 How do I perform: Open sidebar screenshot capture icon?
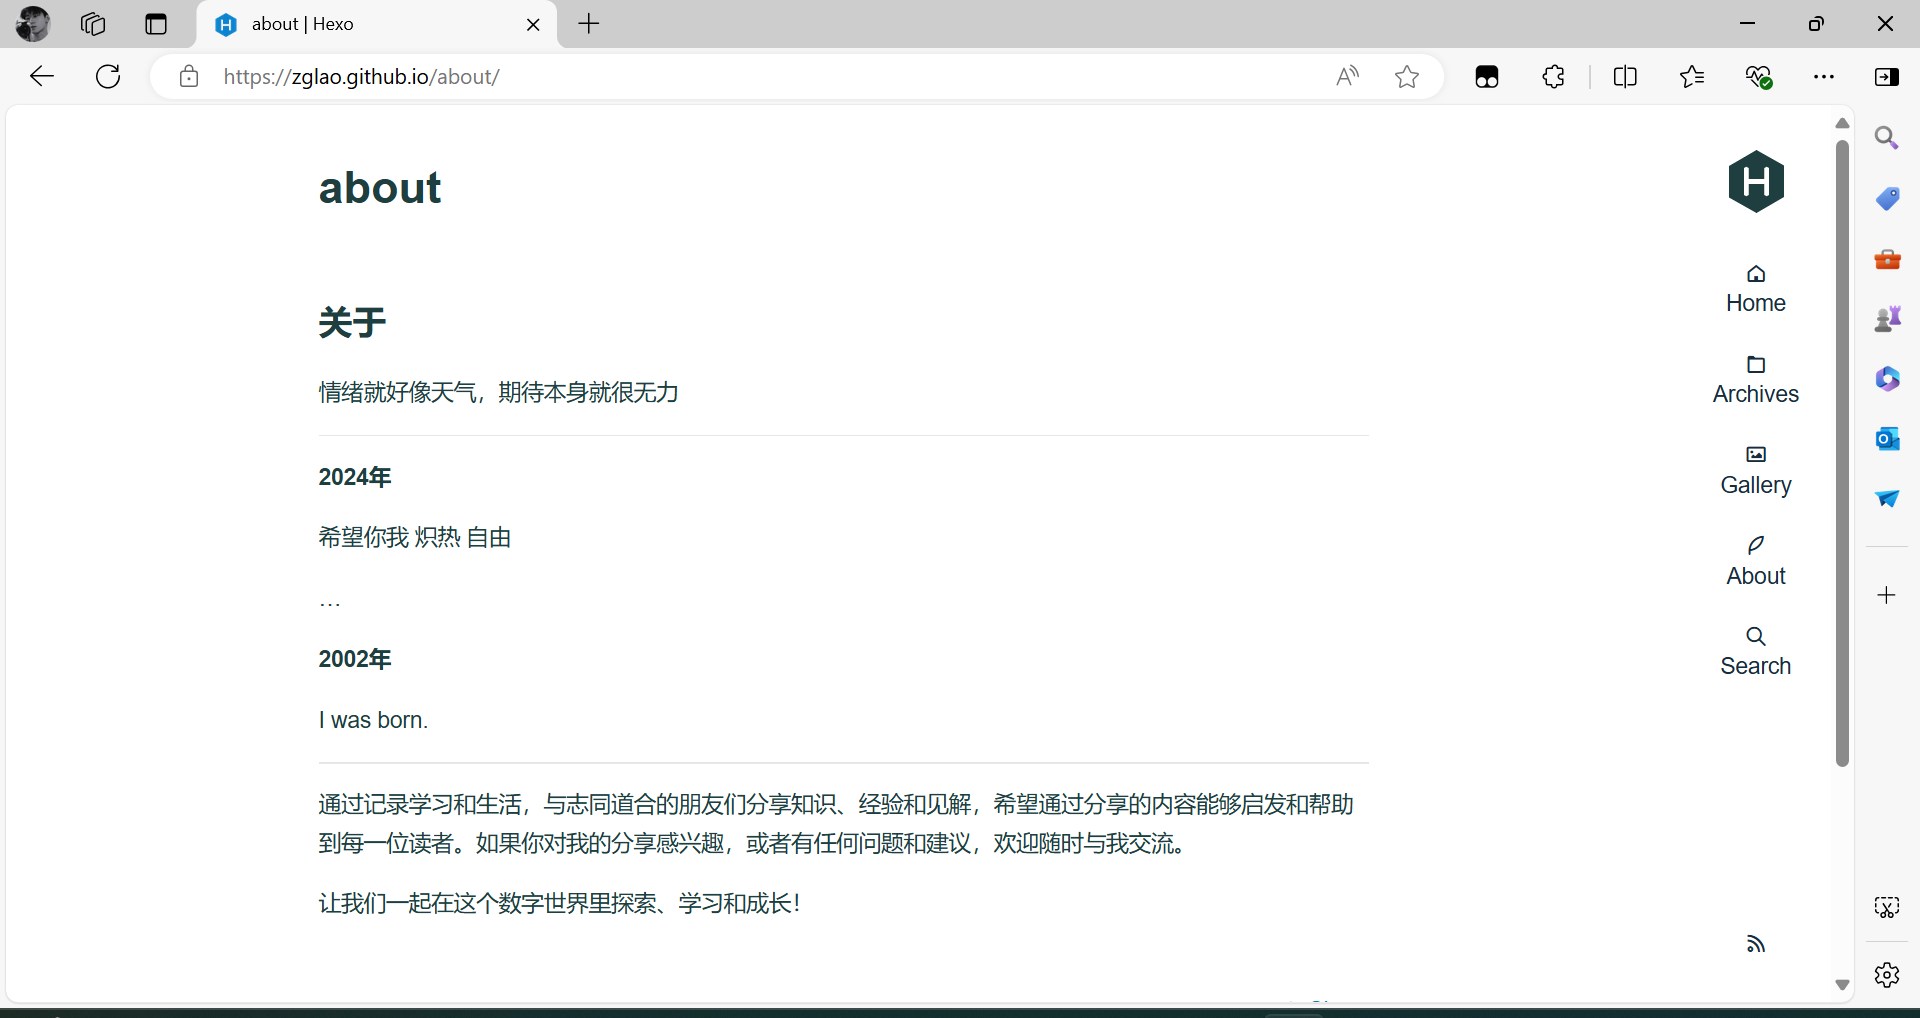click(1887, 907)
